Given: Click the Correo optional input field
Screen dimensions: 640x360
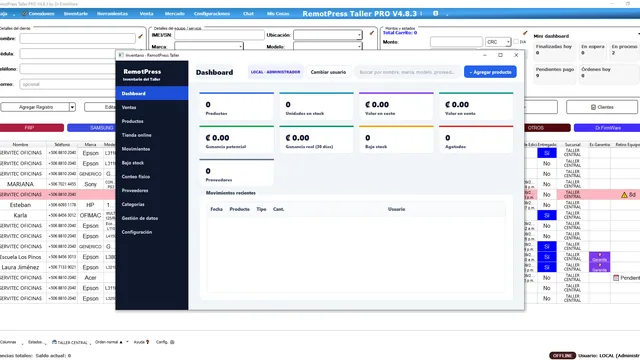Looking at the screenshot, I should (x=68, y=84).
